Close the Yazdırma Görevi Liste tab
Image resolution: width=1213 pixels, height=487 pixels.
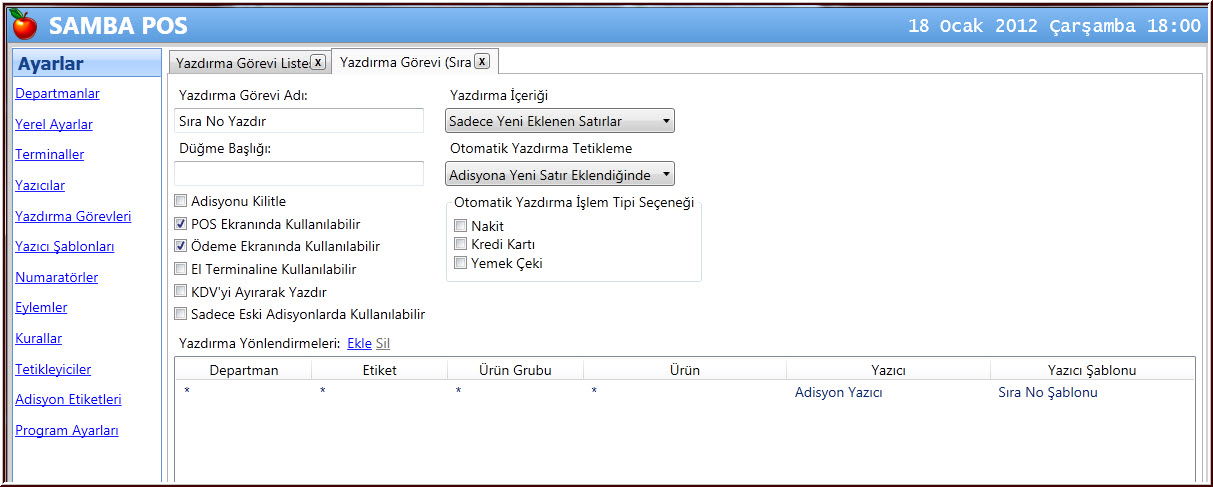pos(318,62)
